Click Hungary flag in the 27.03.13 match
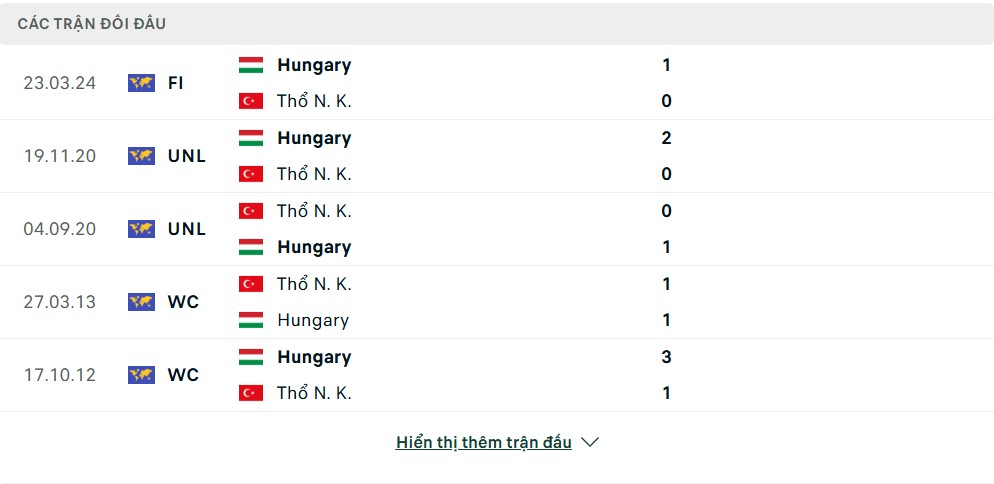 [251, 320]
